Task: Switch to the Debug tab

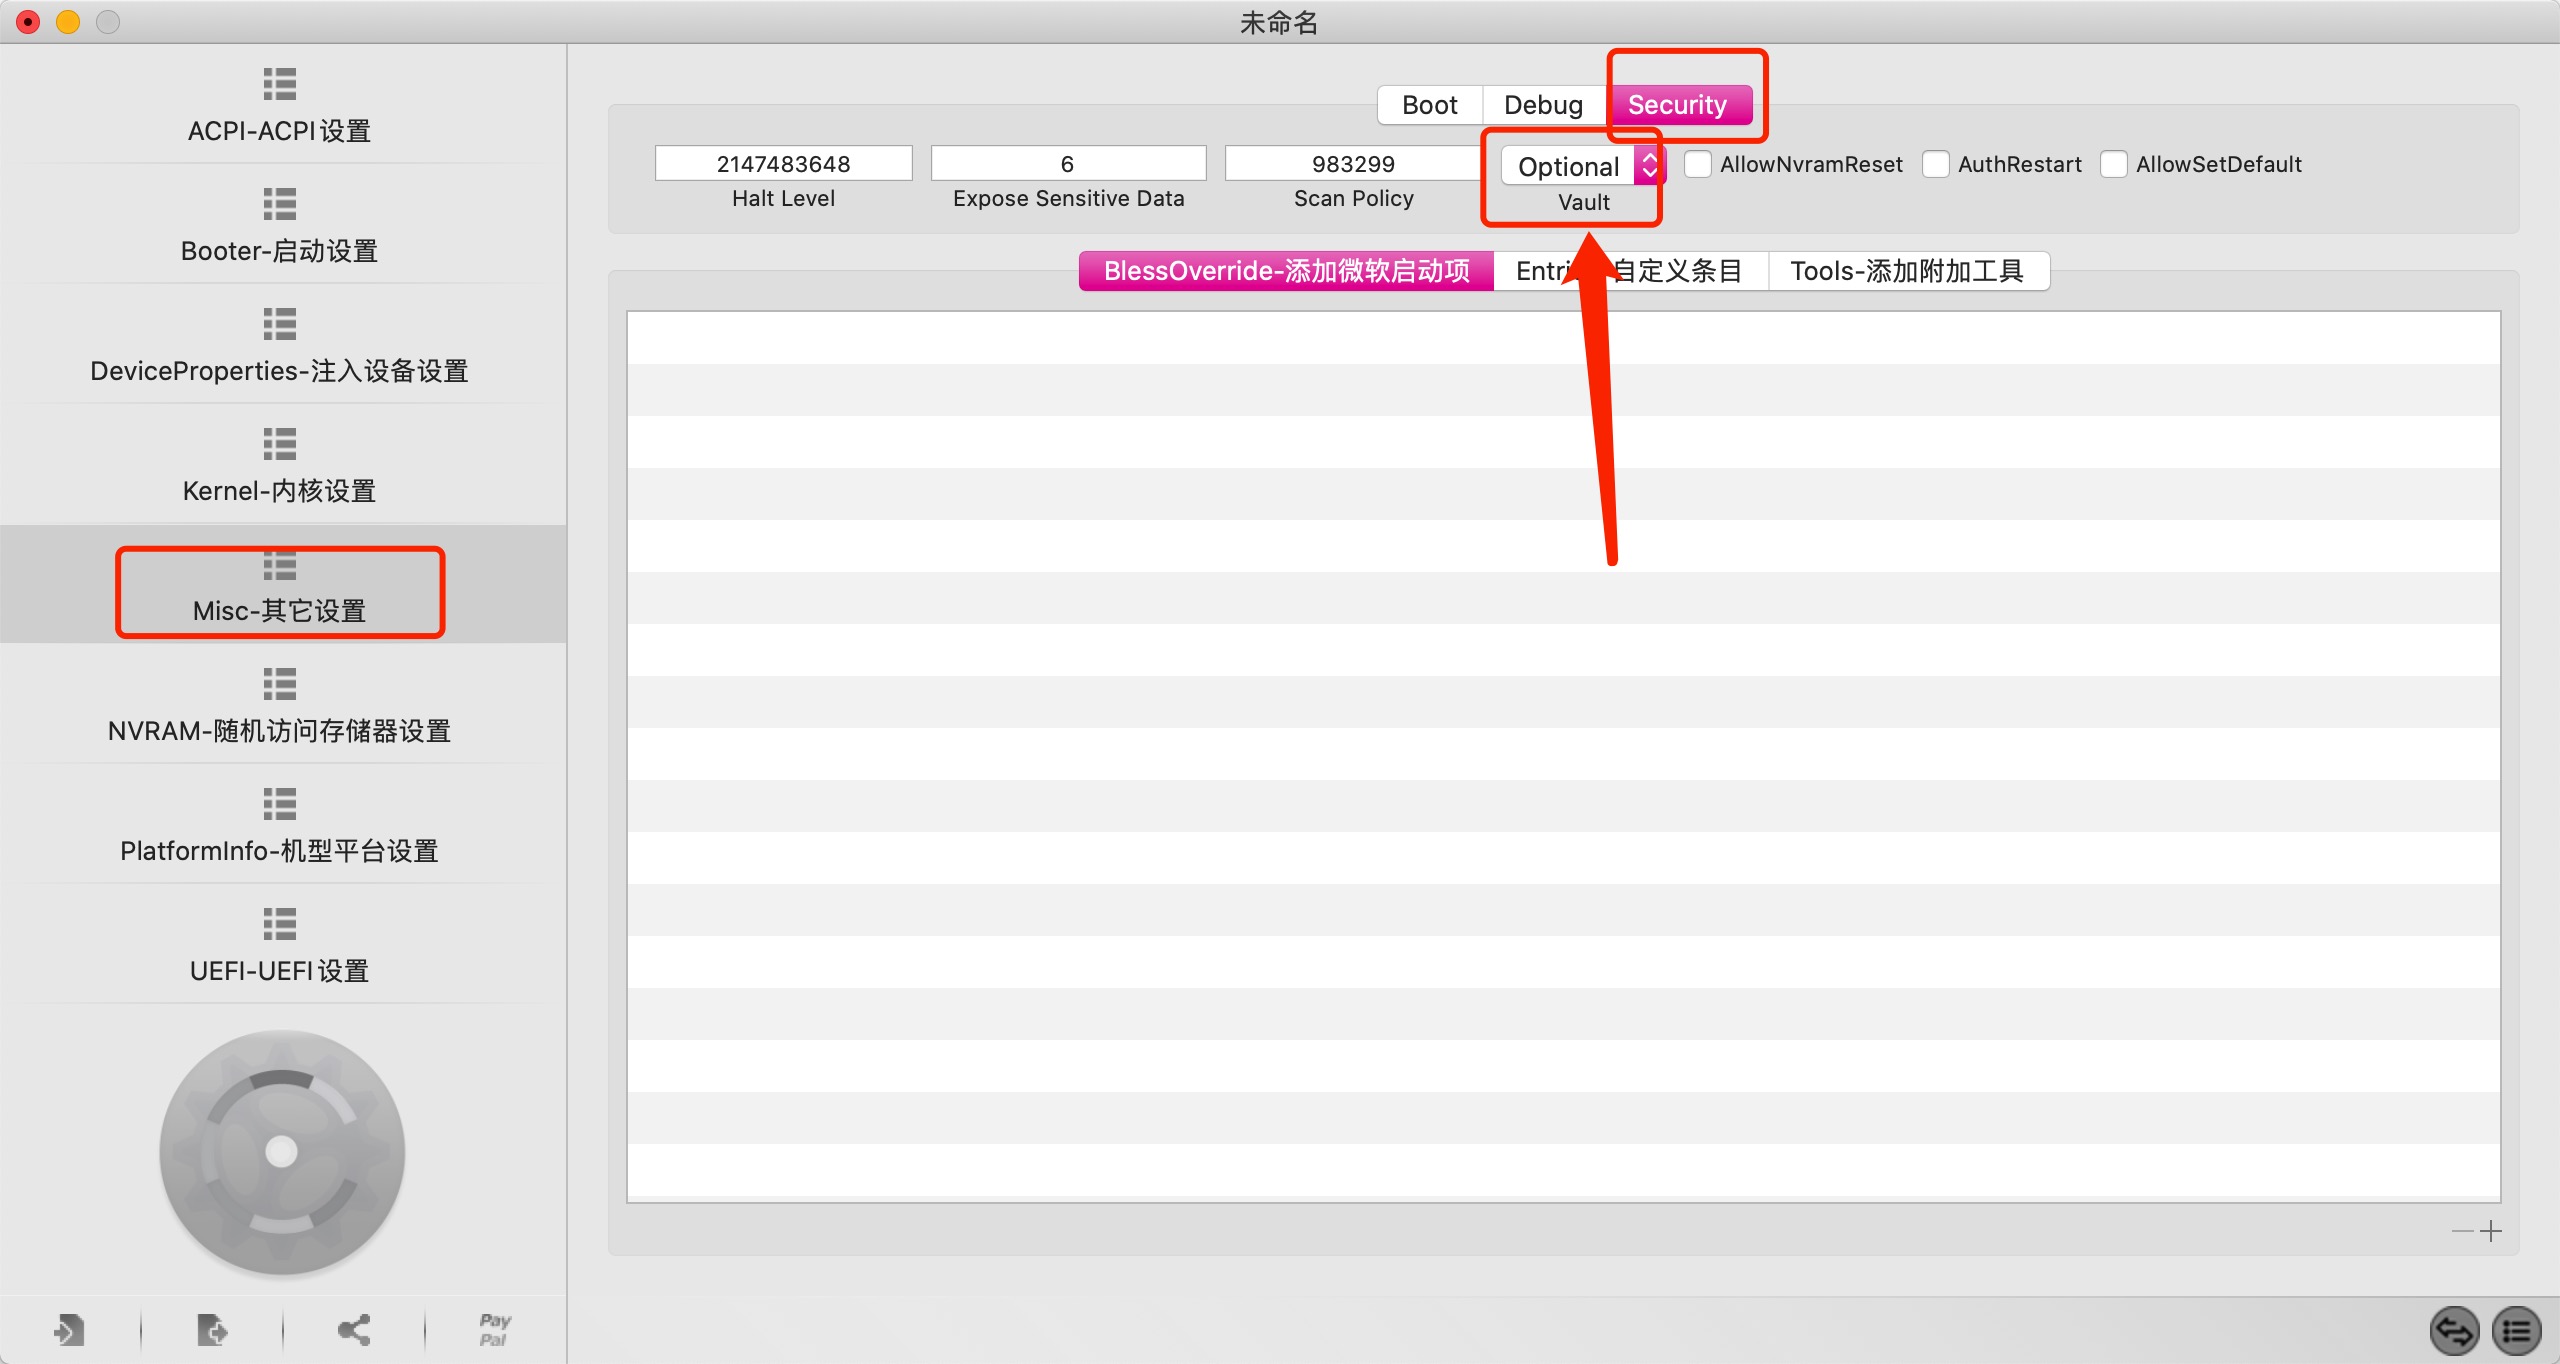Action: pos(1543,105)
